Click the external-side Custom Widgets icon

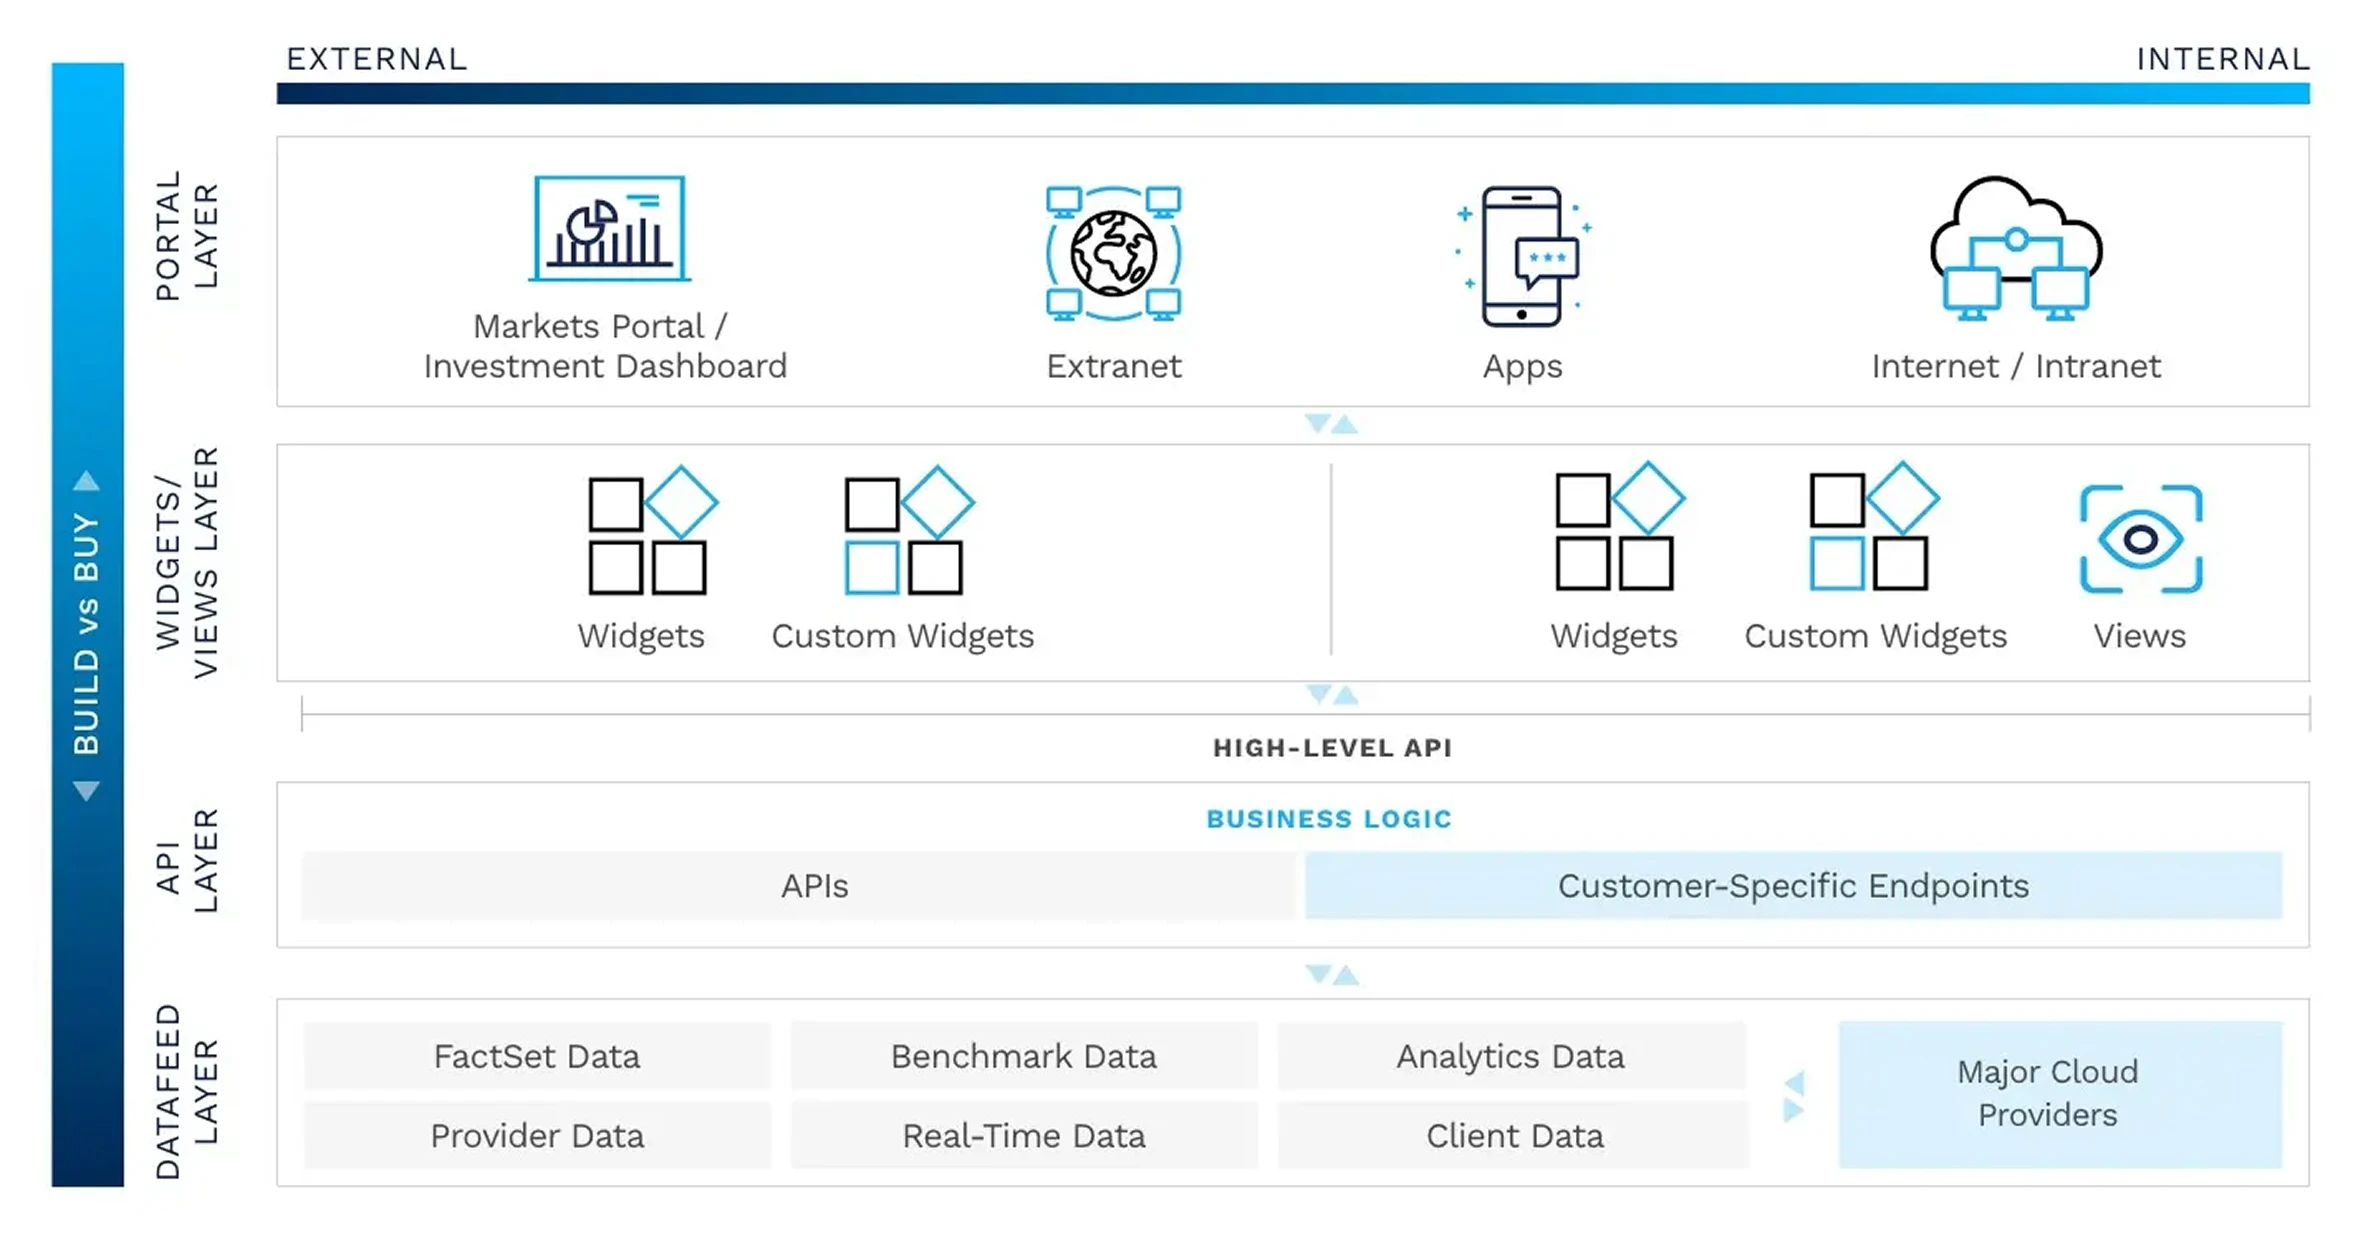click(x=909, y=530)
